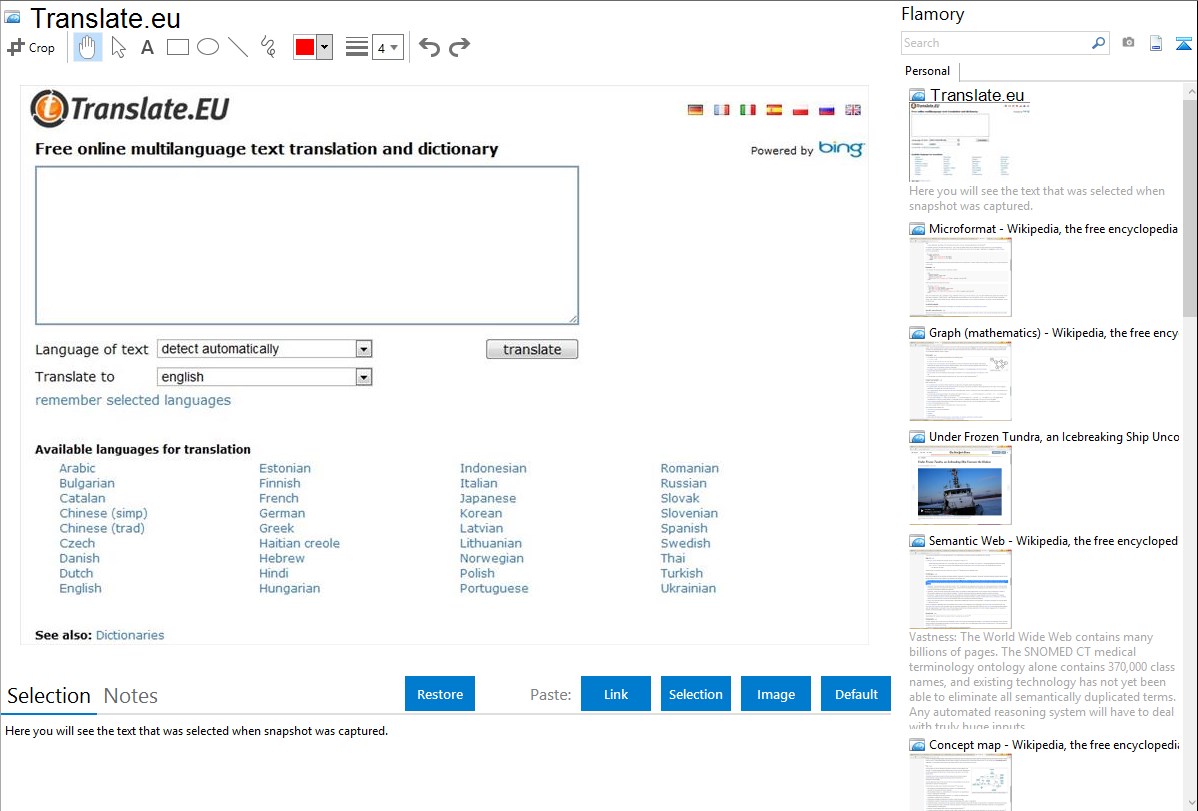Select the straight line tool

[x=238, y=47]
